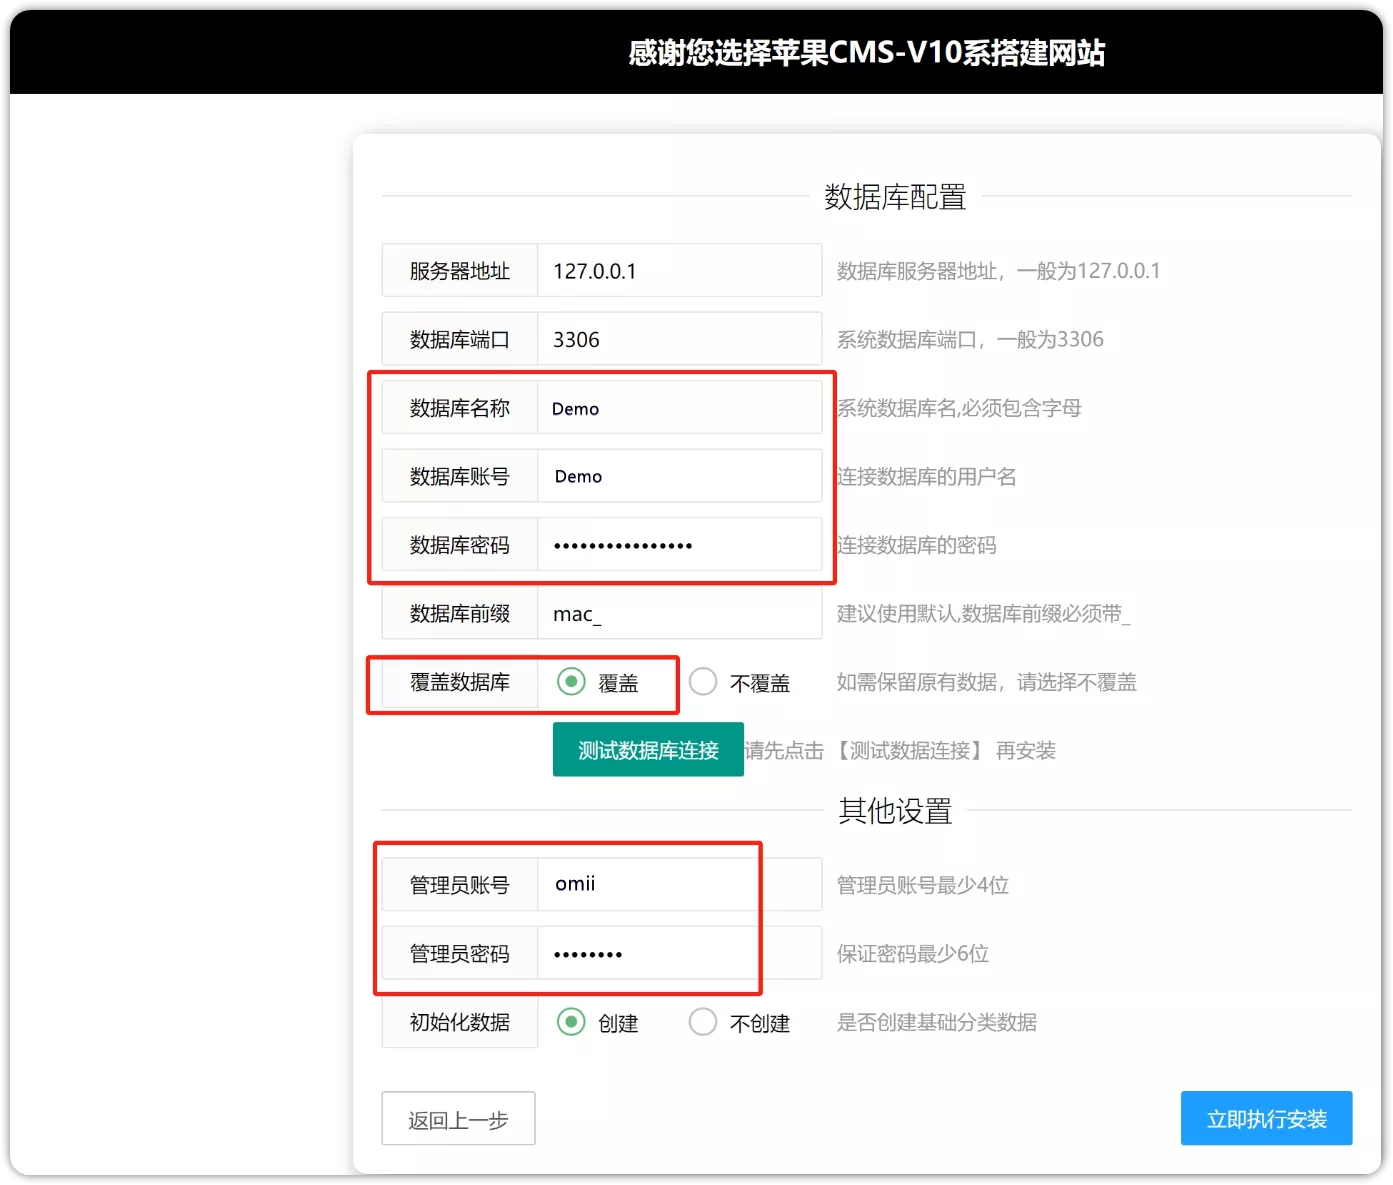This screenshot has height=1185, width=1393.
Task: Click into the 数据库密码 password field
Action: pos(679,545)
